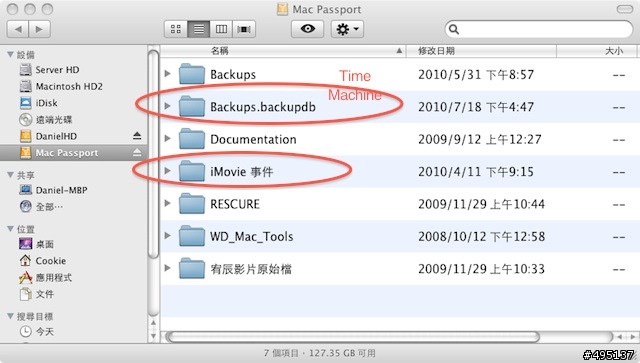Click date 2008/10/12 下午12:58
This screenshot has height=363, width=640.
[x=481, y=237]
